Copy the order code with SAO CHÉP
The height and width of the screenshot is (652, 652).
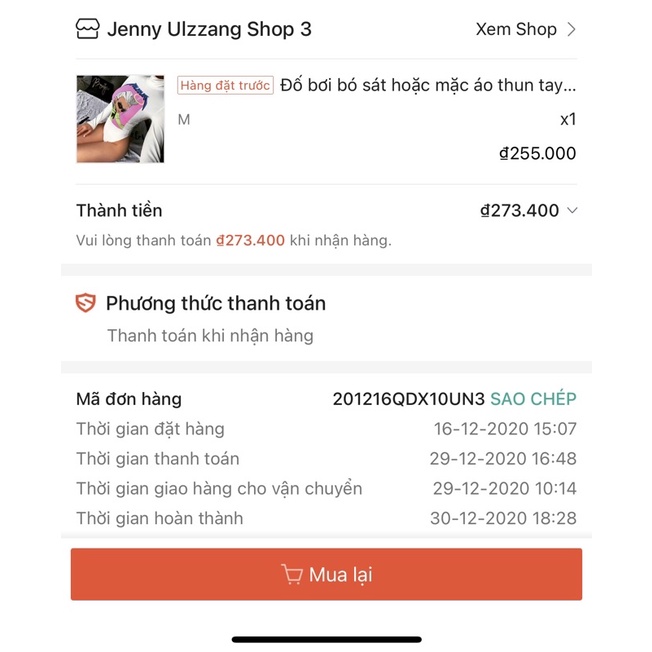pyautogui.click(x=533, y=399)
